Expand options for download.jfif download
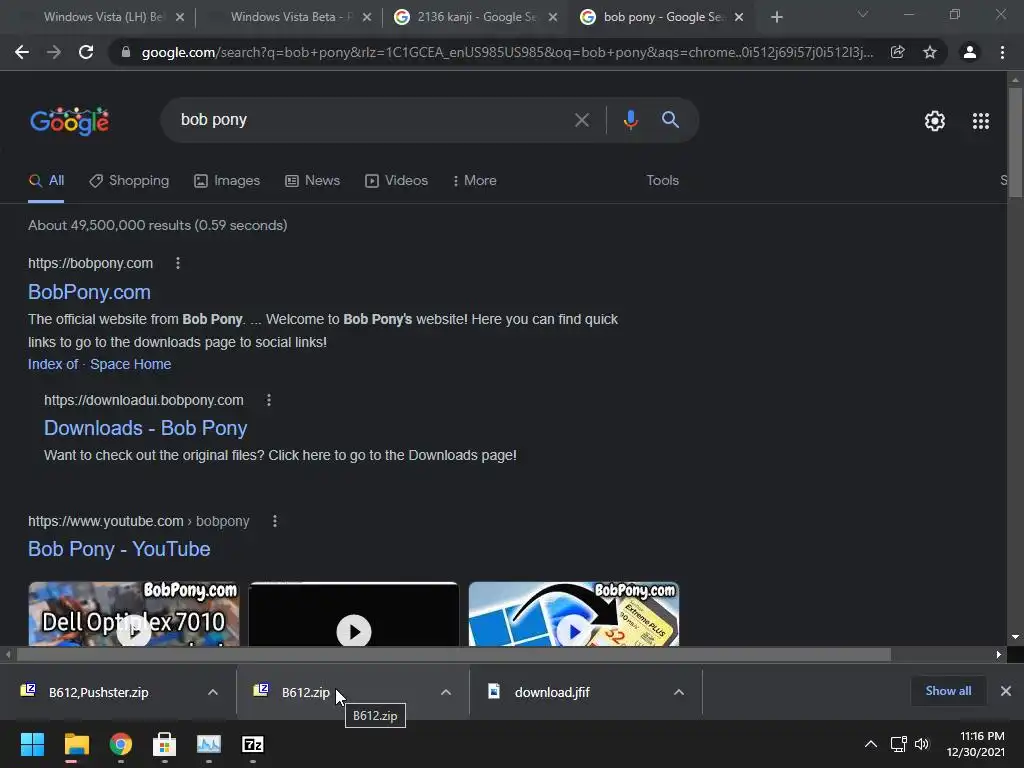 (x=679, y=692)
